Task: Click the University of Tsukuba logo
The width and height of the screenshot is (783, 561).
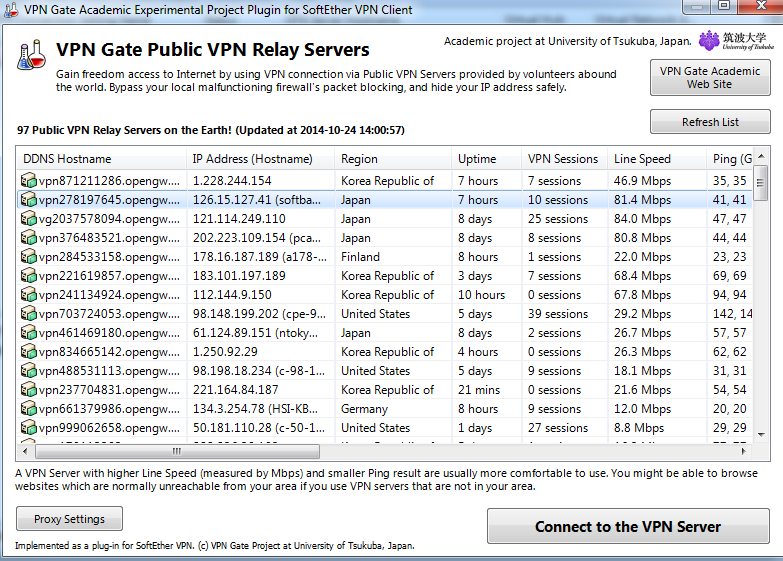Action: [736, 40]
